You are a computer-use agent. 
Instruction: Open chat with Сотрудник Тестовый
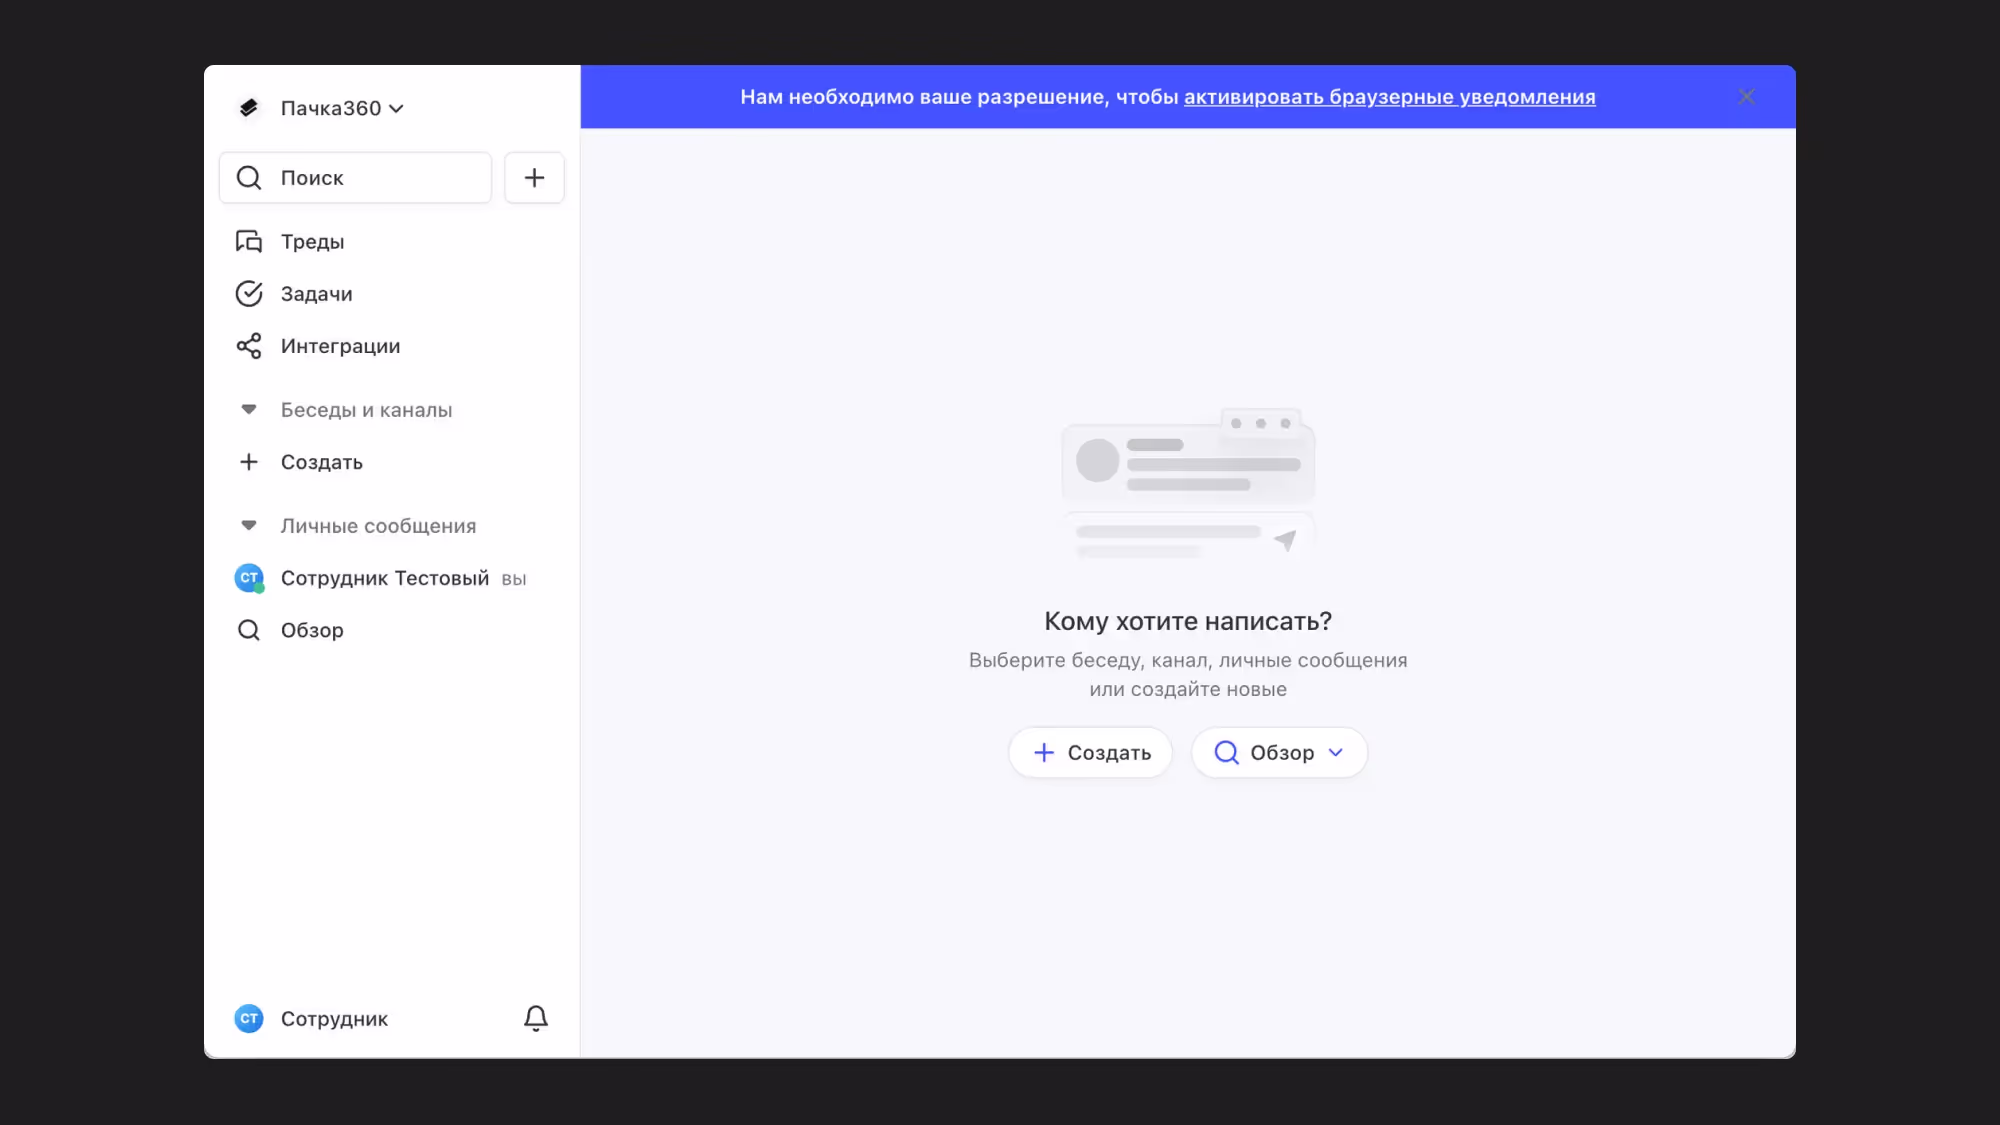pos(385,578)
